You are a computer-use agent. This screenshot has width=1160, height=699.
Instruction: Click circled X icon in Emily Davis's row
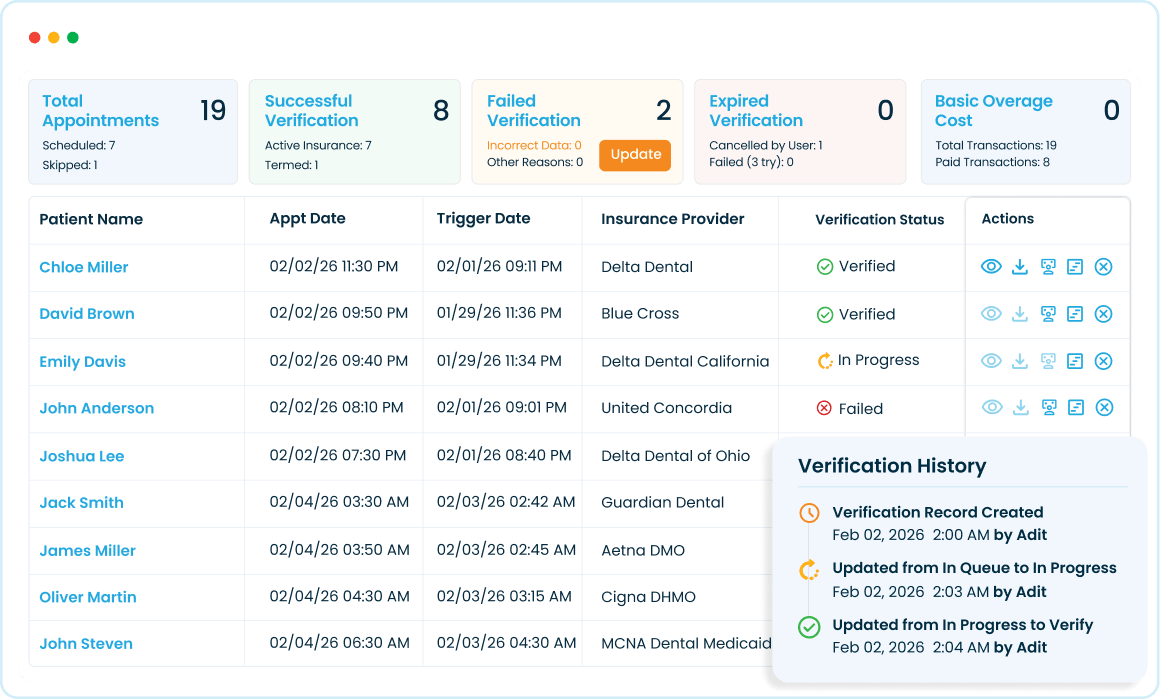pyautogui.click(x=1103, y=361)
